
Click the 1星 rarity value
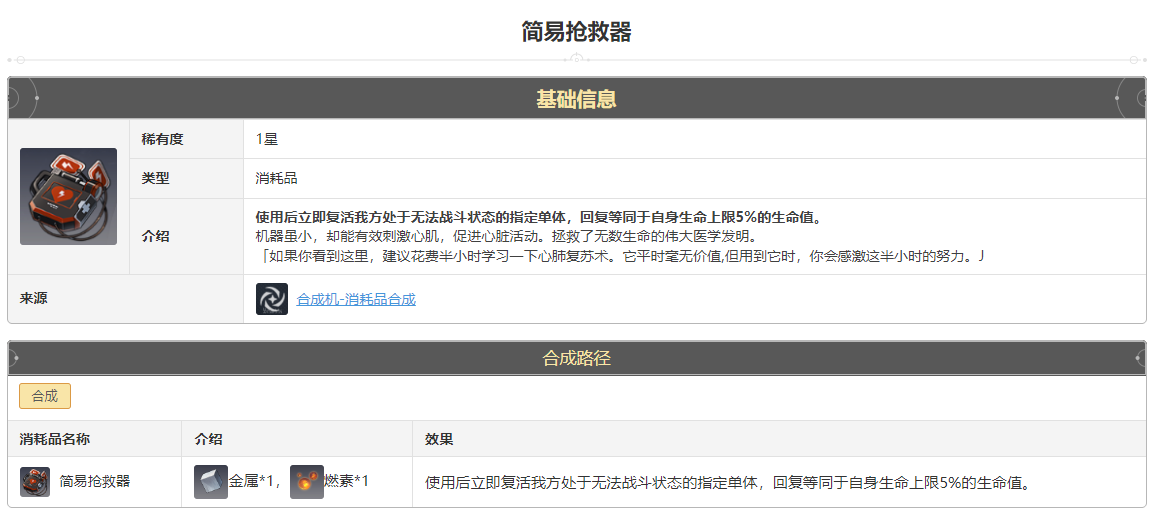point(266,139)
